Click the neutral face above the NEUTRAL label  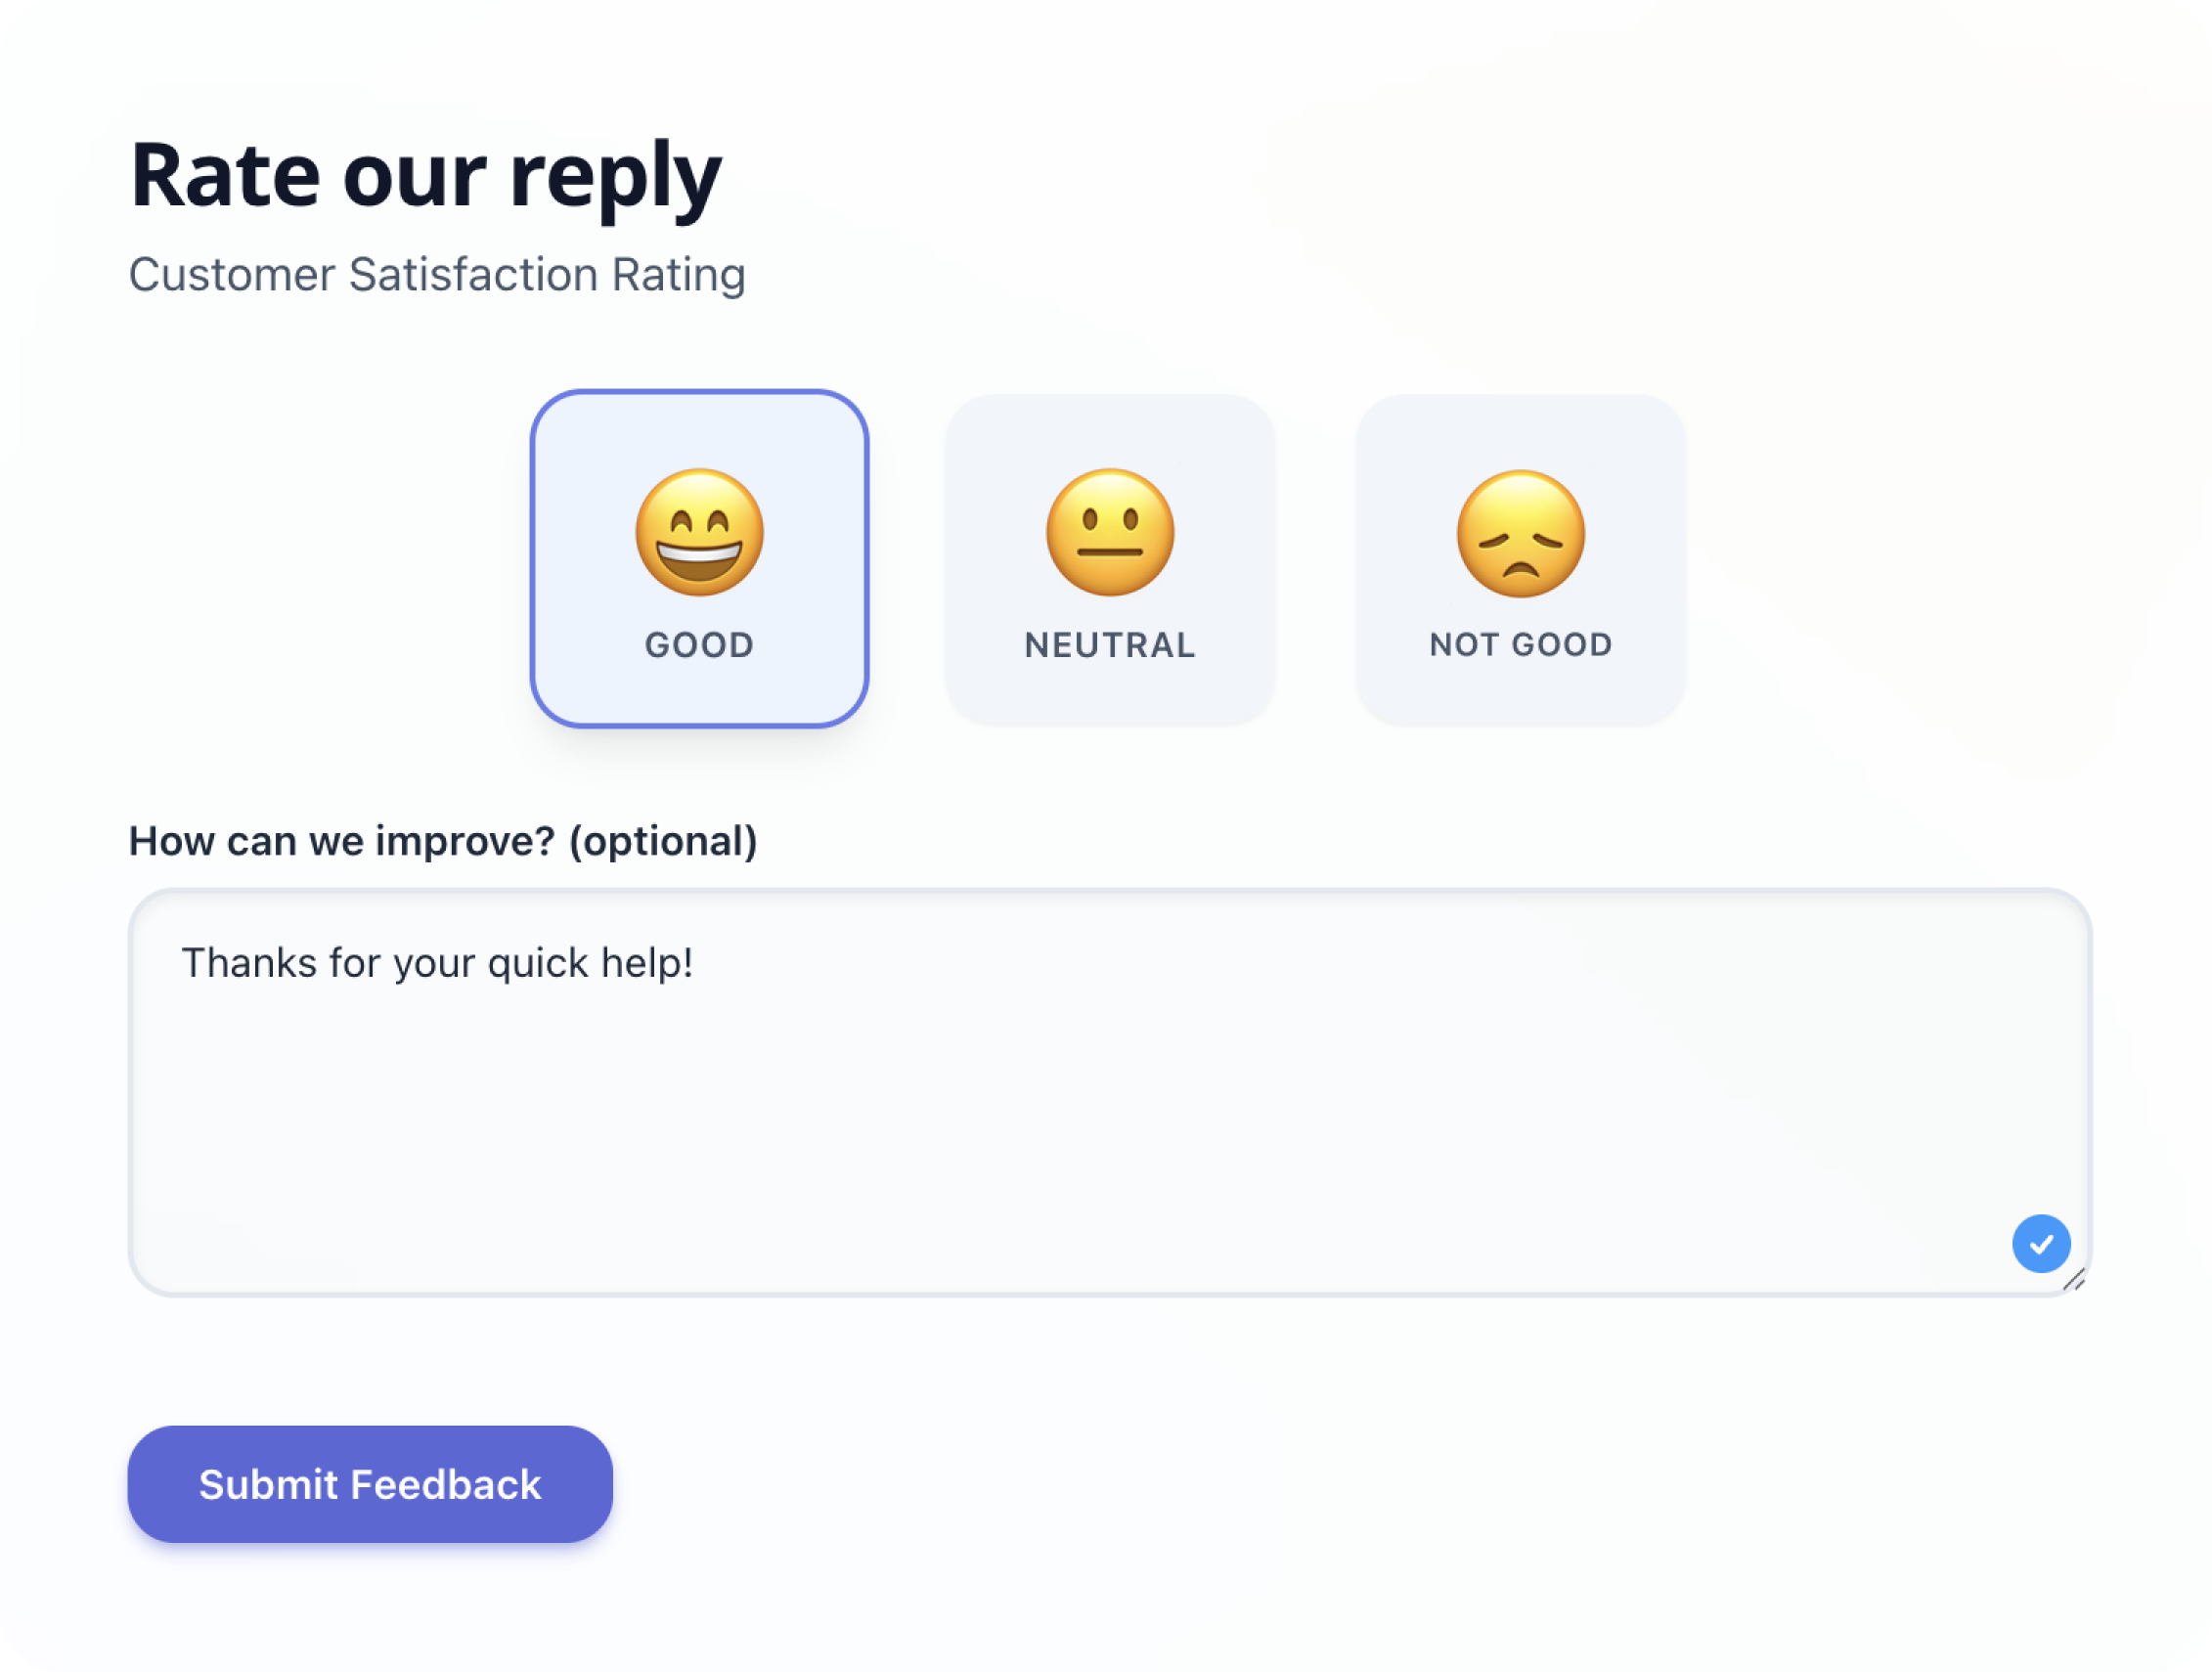pyautogui.click(x=1110, y=533)
